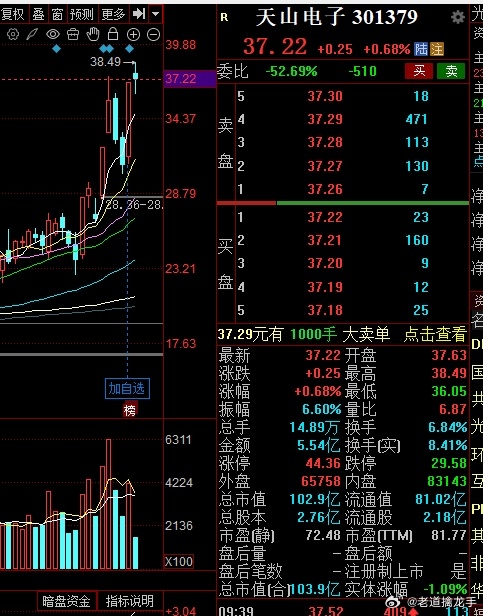Zoom in with the plus icon
483x616 pixels.
pos(134,35)
